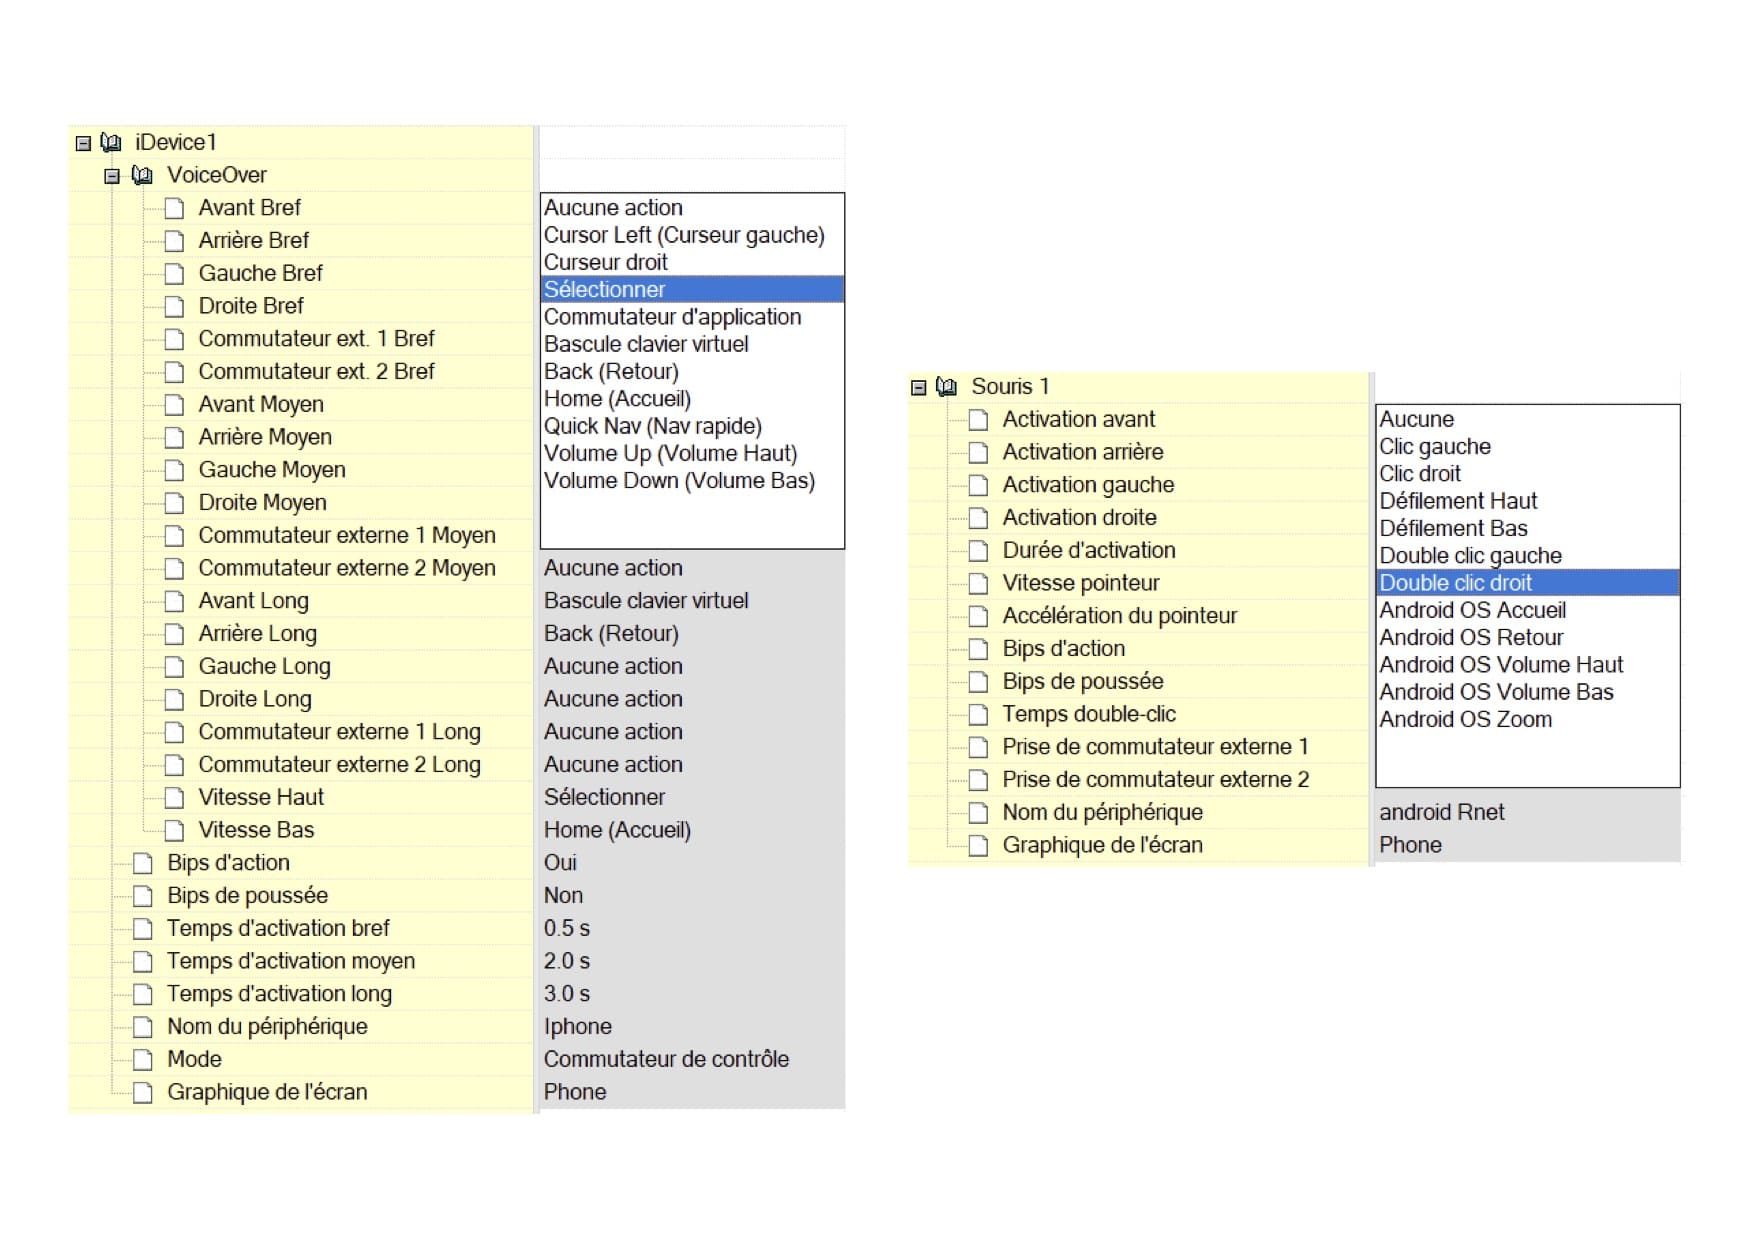Open Prise de commutateur externe 2 setting
1754x1239 pixels.
point(1155,780)
